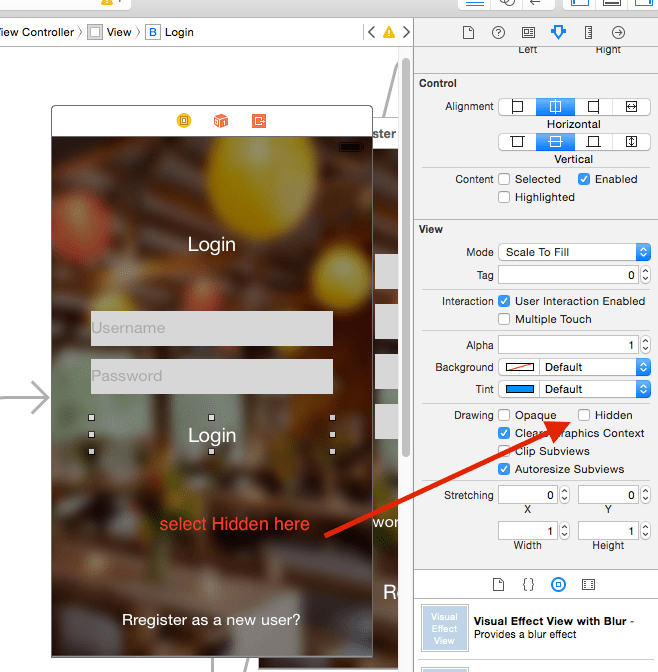Select View Controller in jump bar
The height and width of the screenshot is (672, 658).
pyautogui.click(x=37, y=32)
